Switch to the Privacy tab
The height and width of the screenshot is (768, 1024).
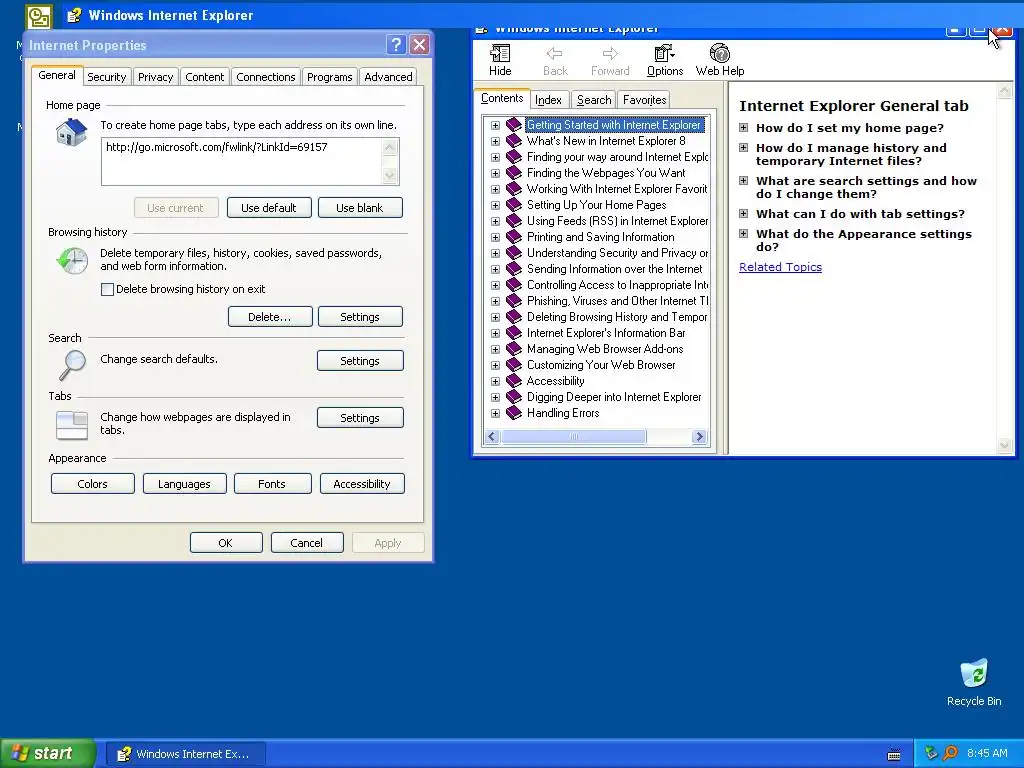pyautogui.click(x=155, y=76)
